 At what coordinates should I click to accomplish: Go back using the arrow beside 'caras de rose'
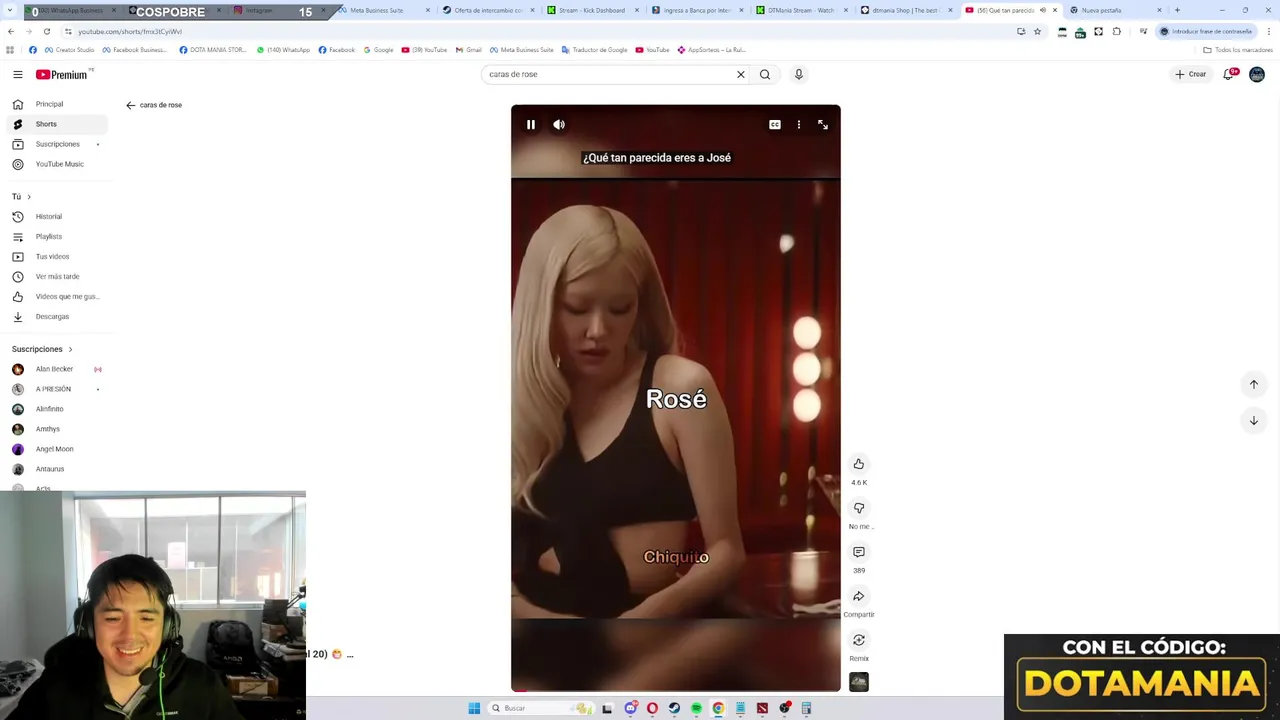click(130, 105)
